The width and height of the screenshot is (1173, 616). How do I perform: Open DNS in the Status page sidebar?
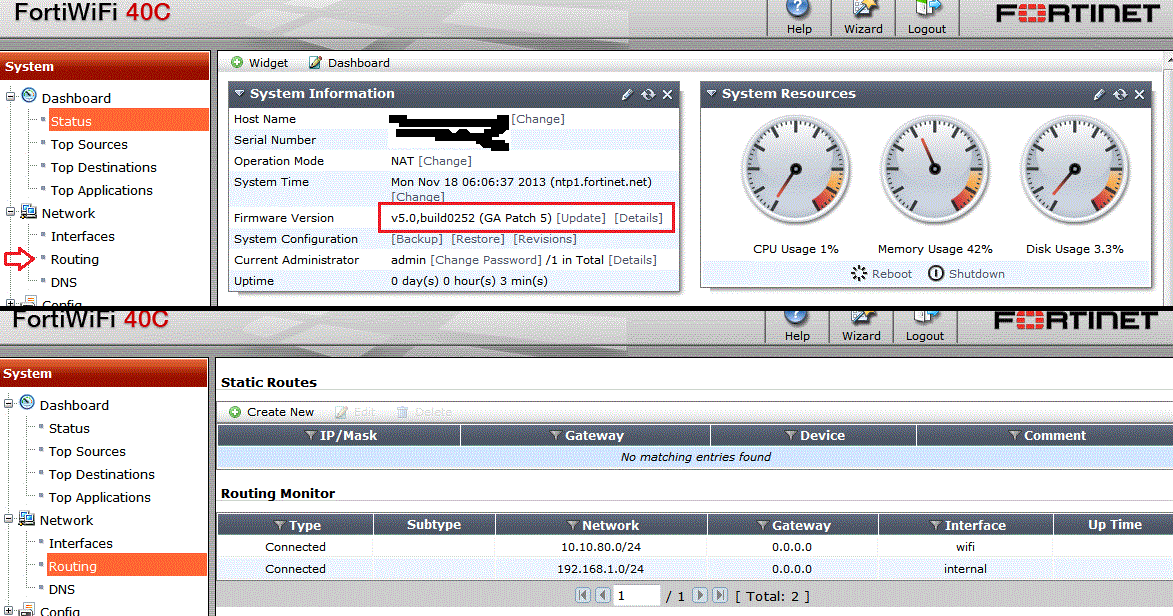64,283
